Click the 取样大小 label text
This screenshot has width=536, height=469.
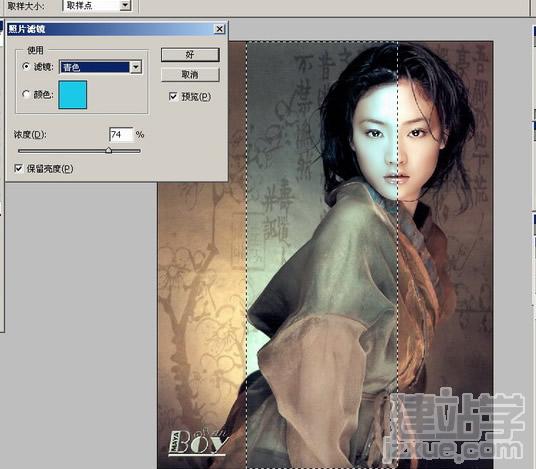click(26, 6)
